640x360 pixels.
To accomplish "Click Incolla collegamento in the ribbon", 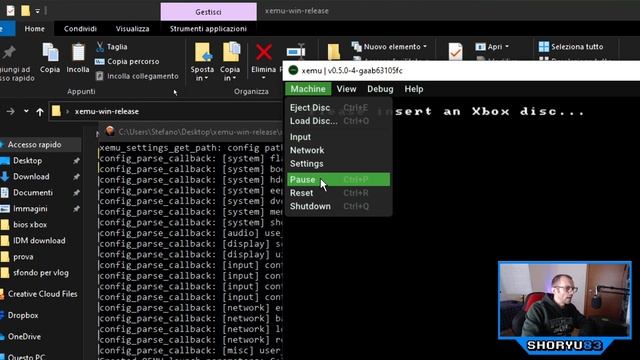I will pyautogui.click(x=137, y=76).
